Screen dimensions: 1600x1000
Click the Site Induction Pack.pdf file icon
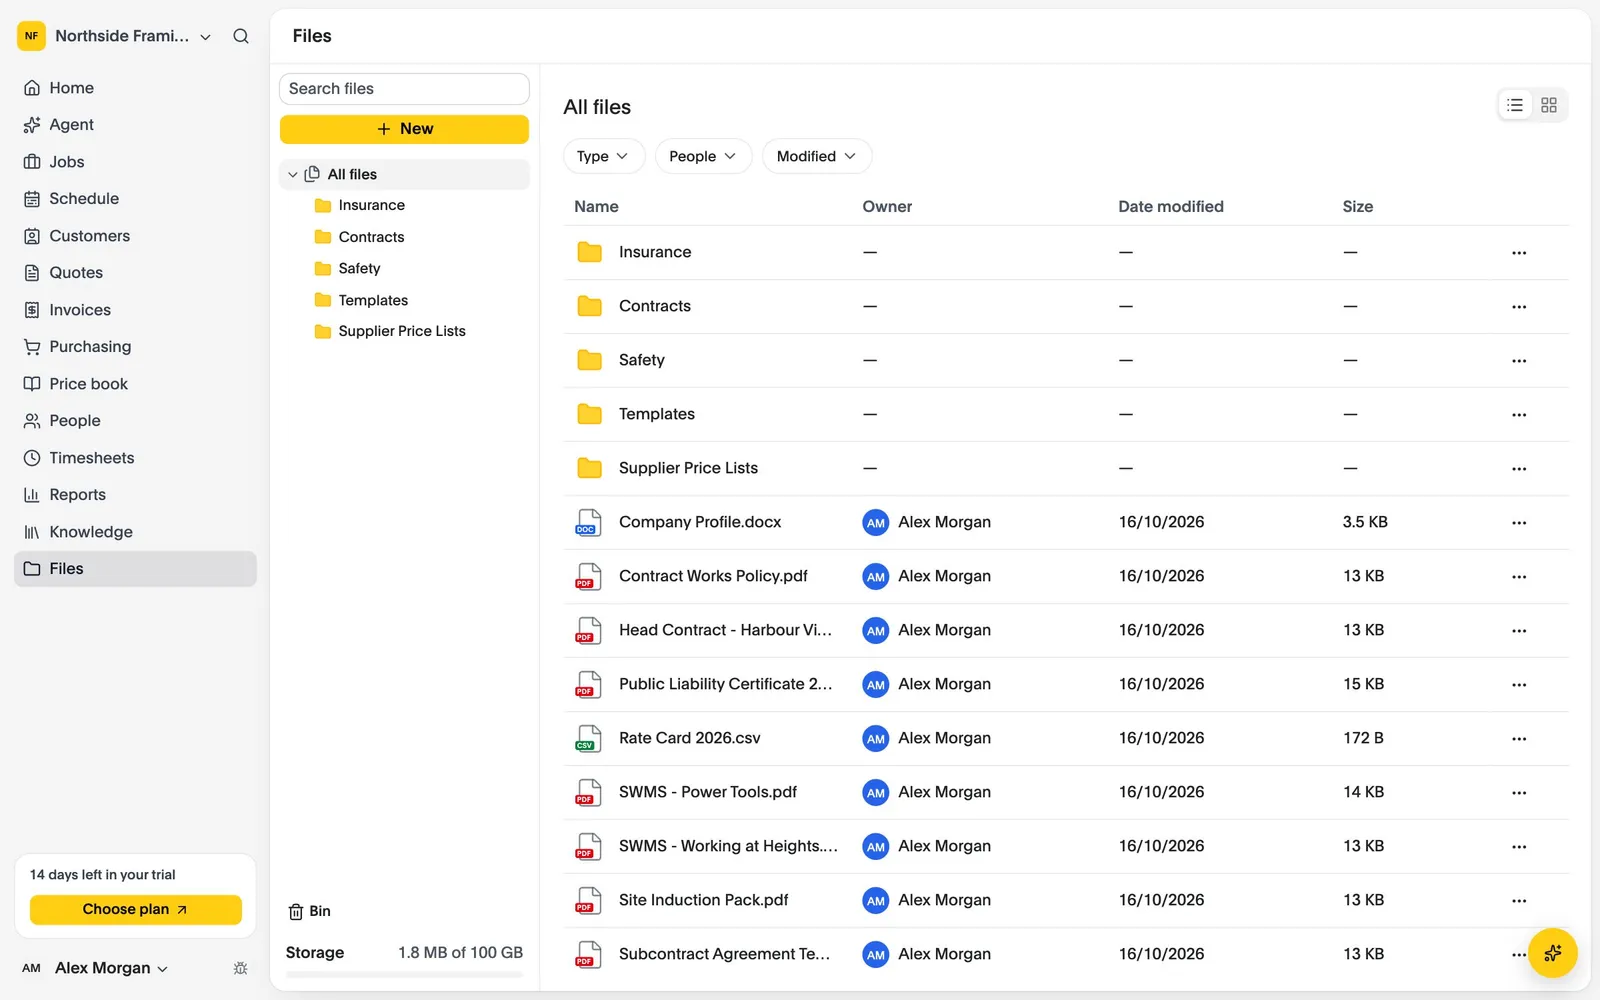tap(588, 901)
